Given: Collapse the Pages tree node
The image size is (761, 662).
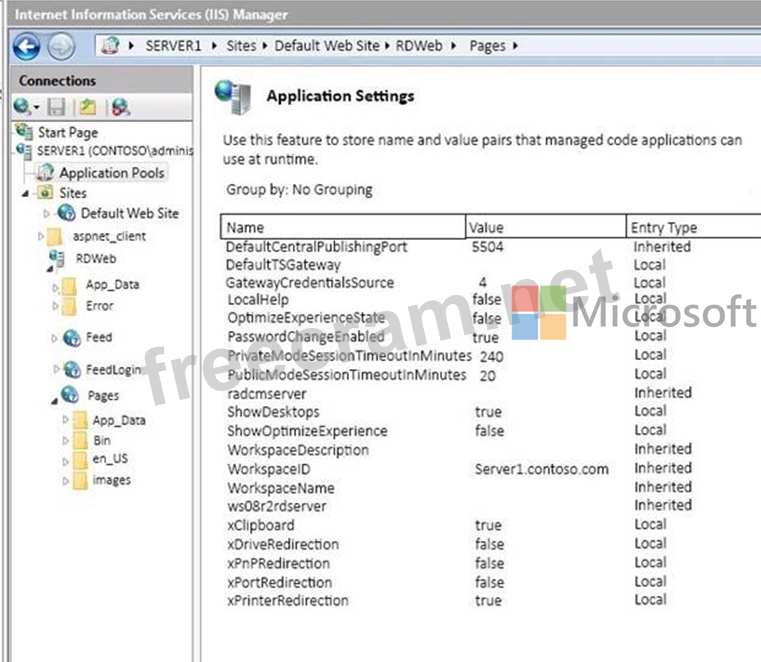Looking at the screenshot, I should [54, 401].
